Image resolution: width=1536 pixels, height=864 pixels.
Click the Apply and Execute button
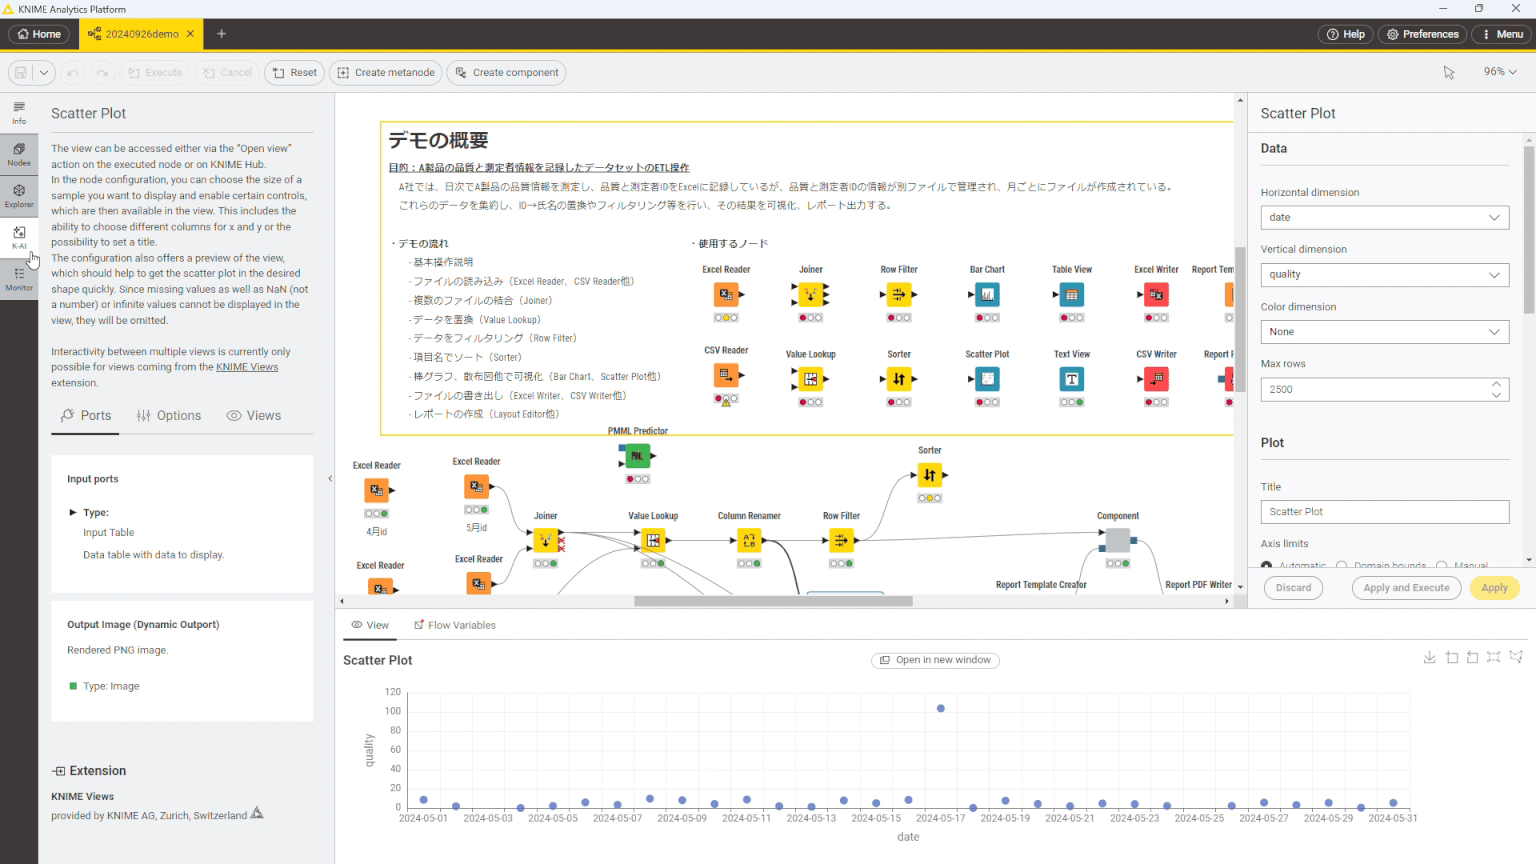[x=1406, y=587]
